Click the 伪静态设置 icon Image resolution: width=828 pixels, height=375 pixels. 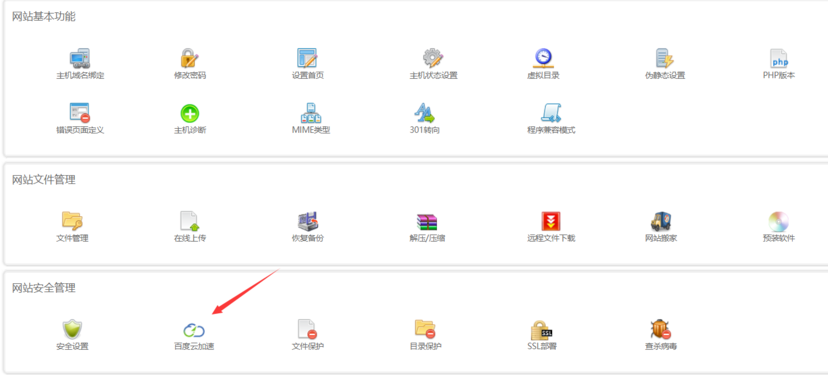pos(664,58)
